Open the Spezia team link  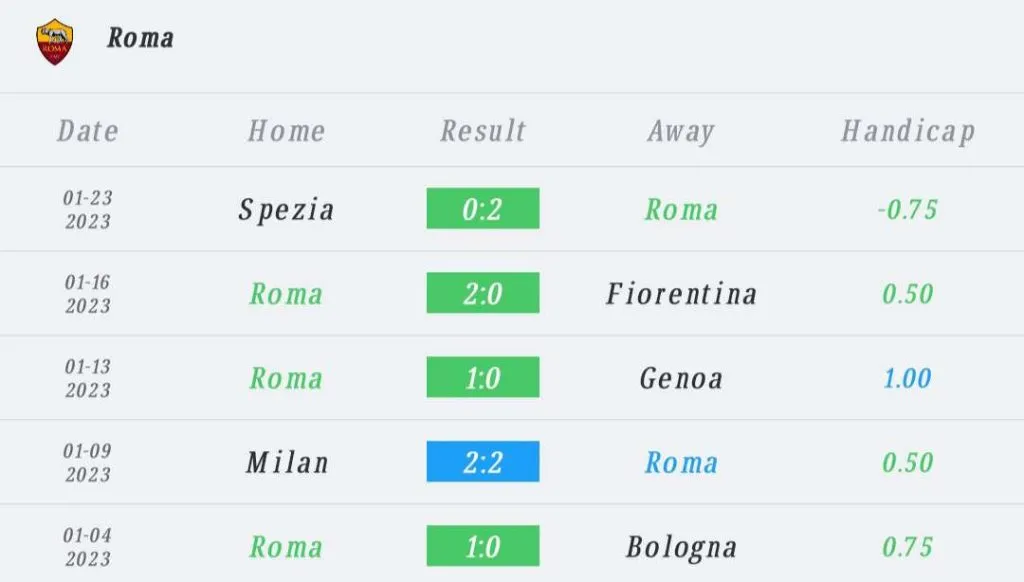[x=286, y=210]
